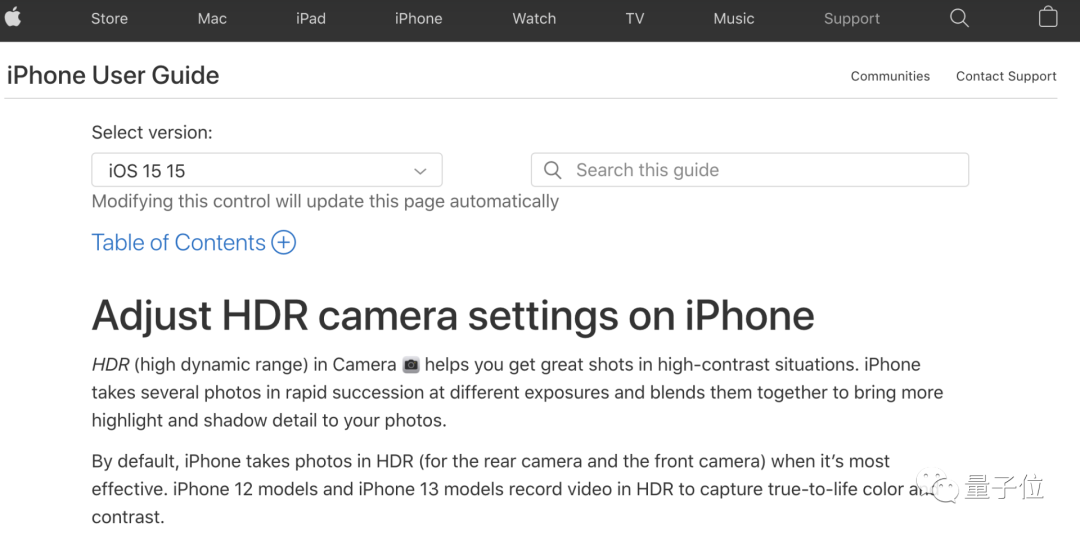Click the inline Camera app icon
Viewport: 1080px width, 535px height.
[411, 365]
